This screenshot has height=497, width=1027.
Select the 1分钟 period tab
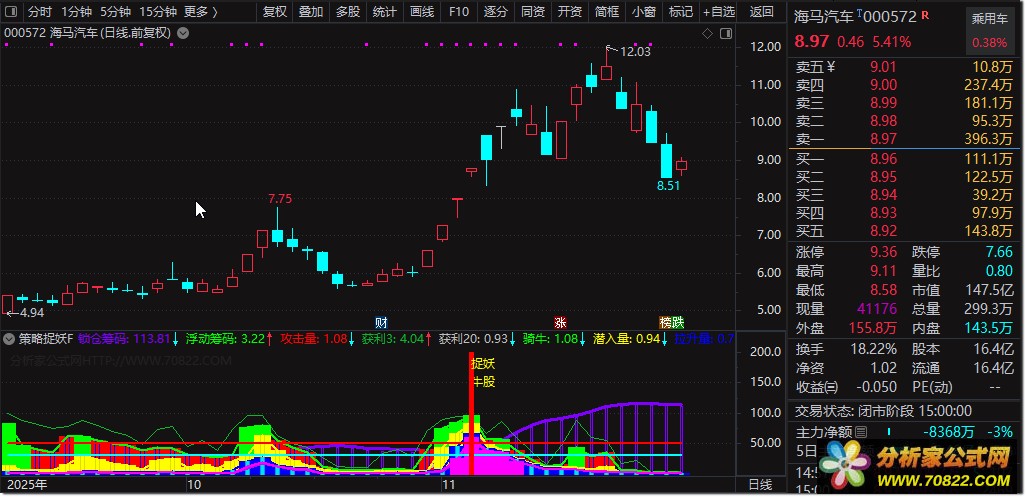(x=76, y=12)
